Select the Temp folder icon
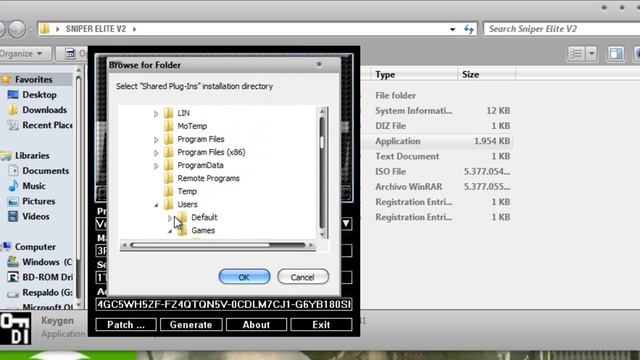This screenshot has width=640, height=360. coord(168,191)
